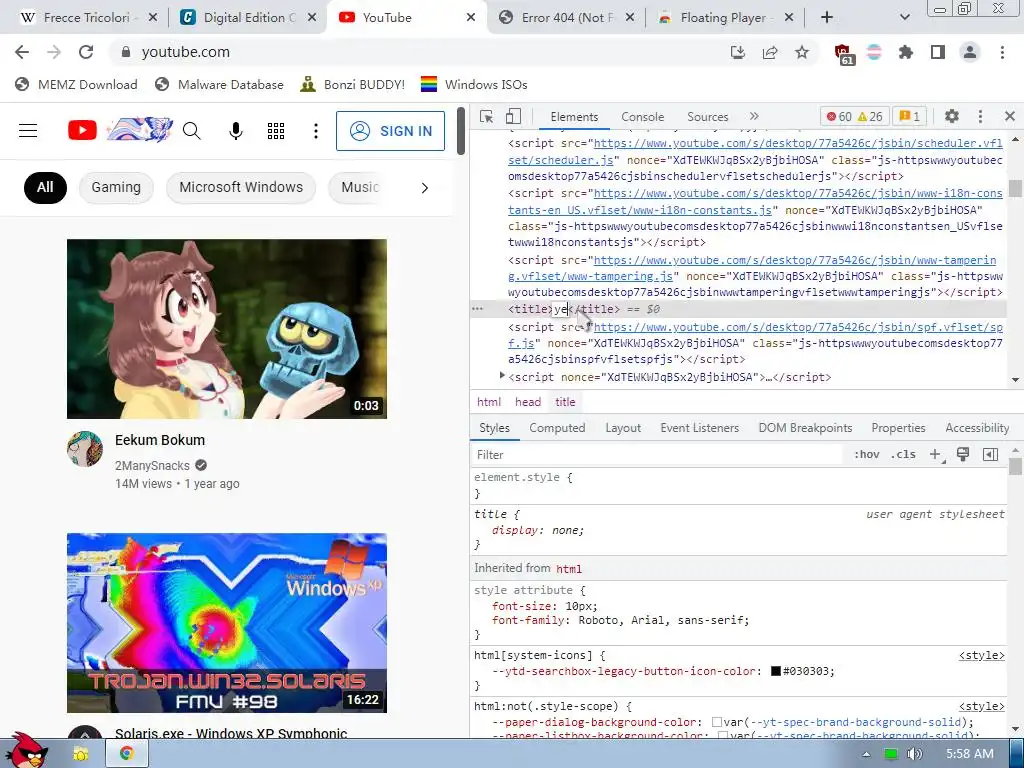Switch to DevTools Sources tab
Screen dimensions: 1024x768
(707, 117)
